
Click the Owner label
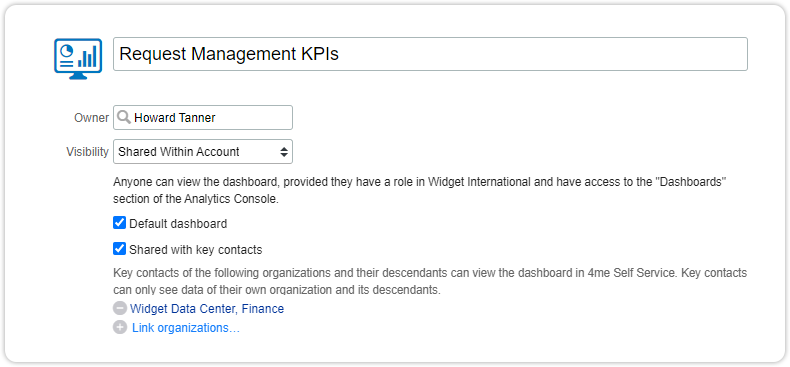[91, 118]
